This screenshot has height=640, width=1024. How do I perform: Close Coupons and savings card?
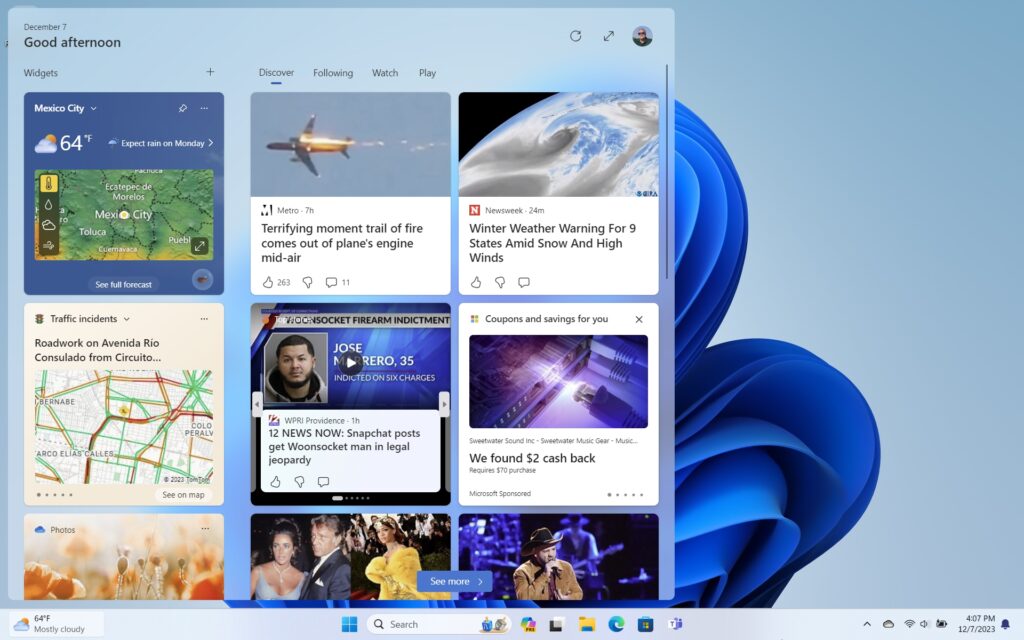pos(639,319)
